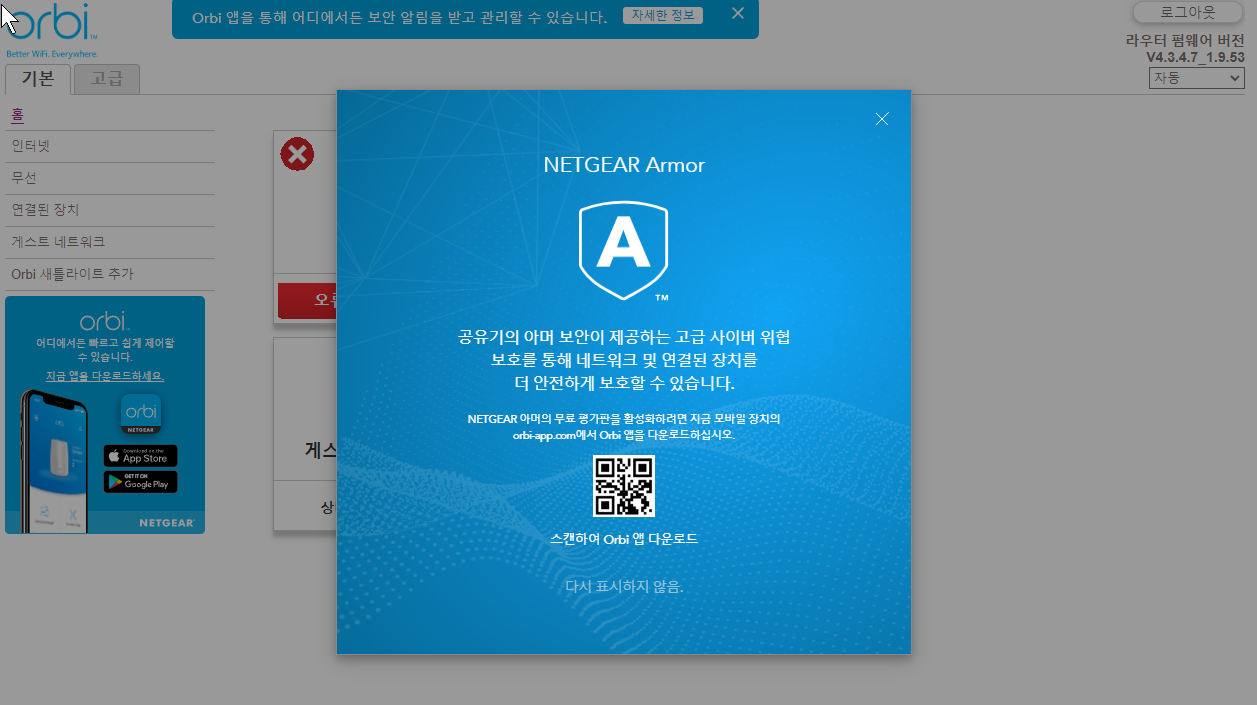The height and width of the screenshot is (705, 1257).
Task: Click the NETGEAR Armor shield logo
Action: click(x=624, y=252)
